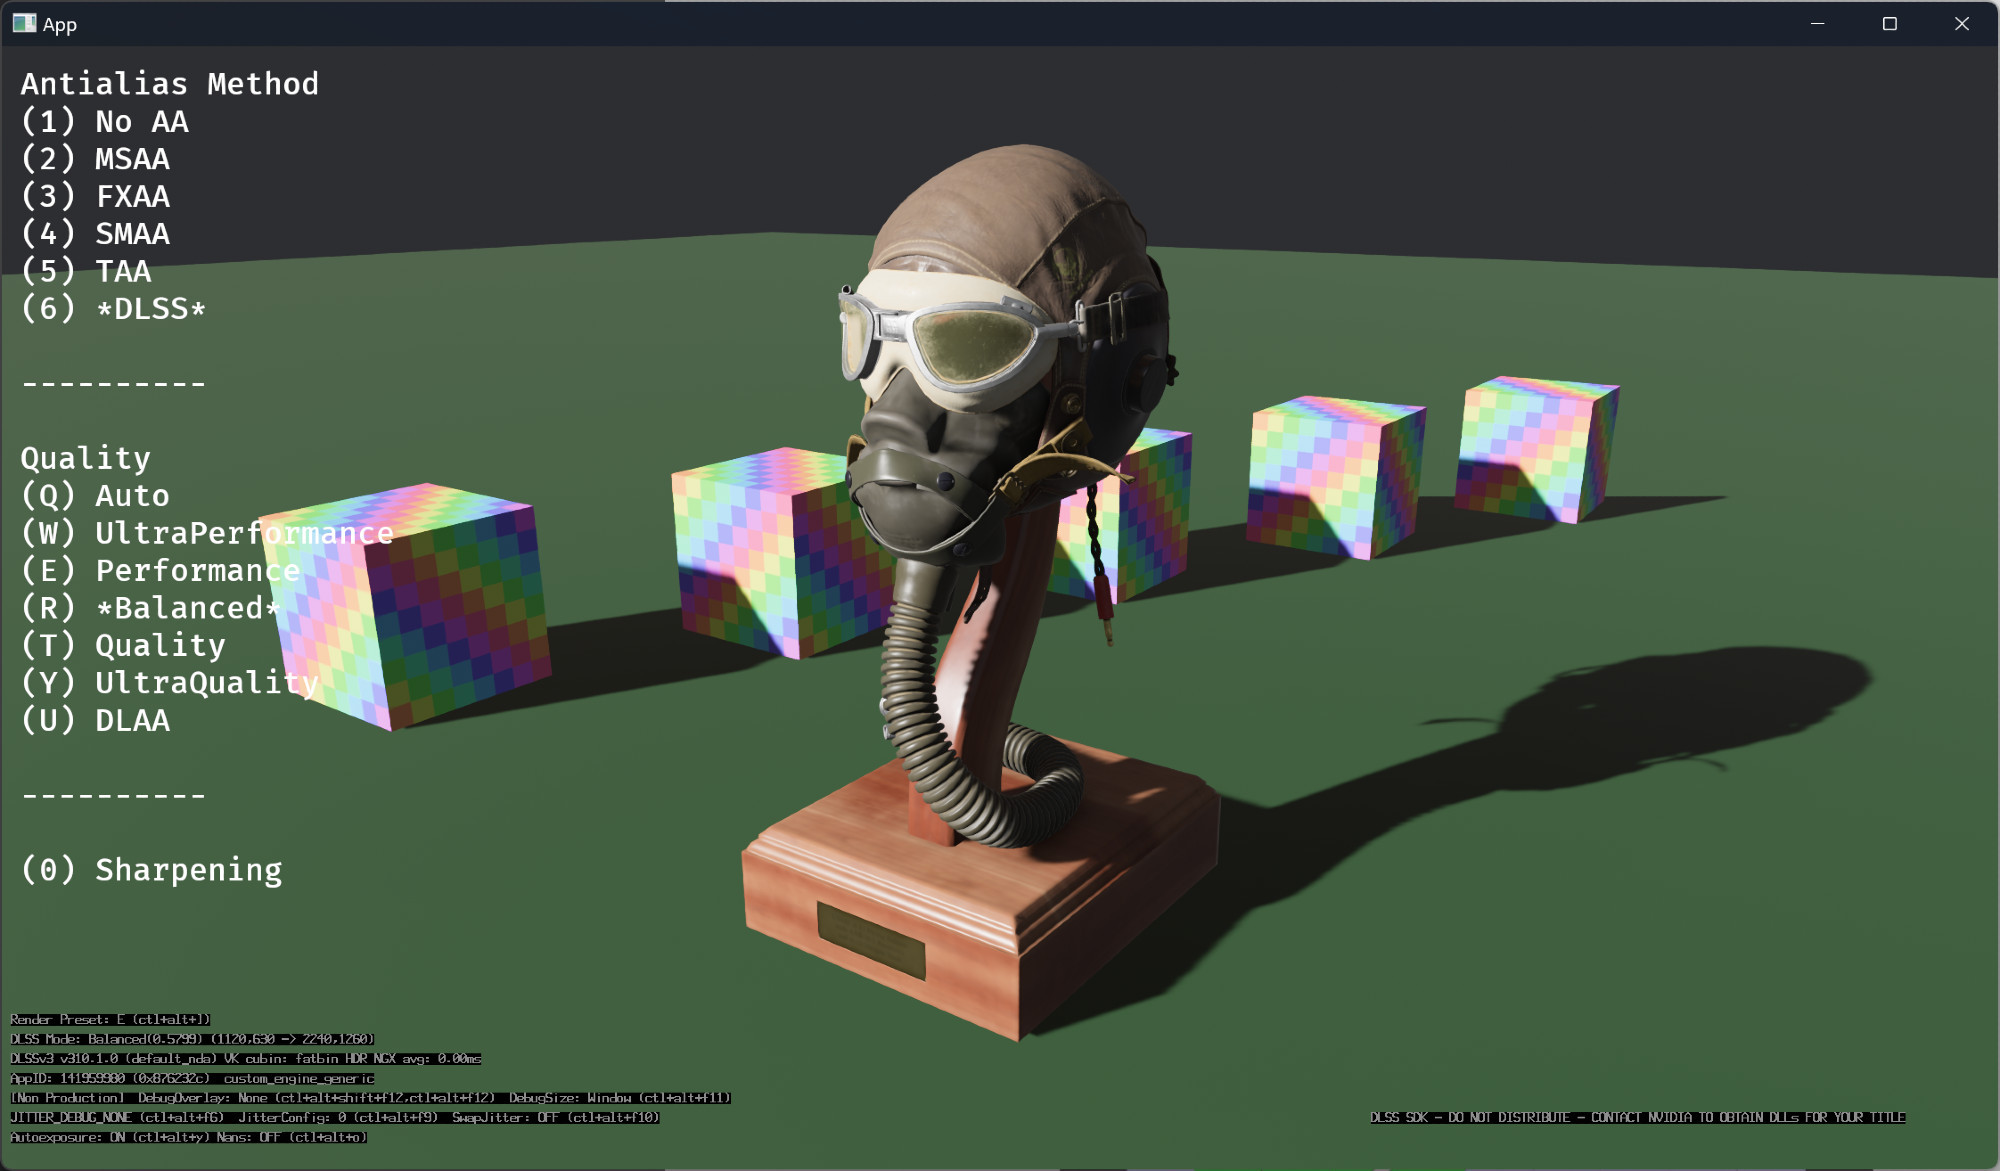This screenshot has width=2000, height=1171.
Task: Click the 'Quality' section heading
Action: tap(86, 459)
